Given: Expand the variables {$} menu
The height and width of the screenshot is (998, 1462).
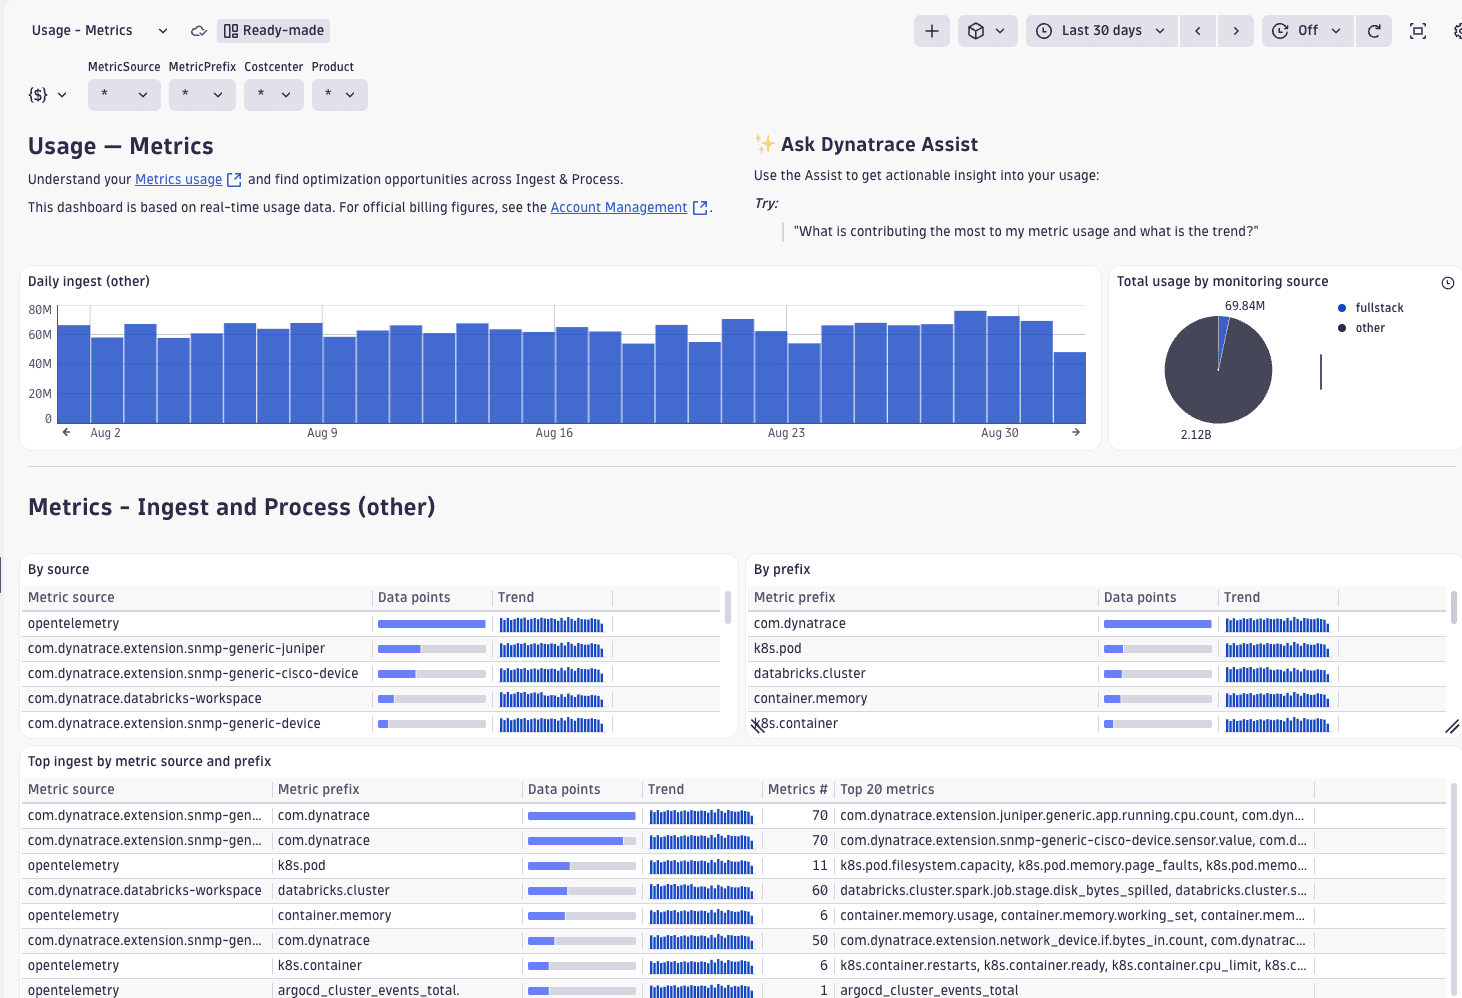Looking at the screenshot, I should tap(47, 95).
